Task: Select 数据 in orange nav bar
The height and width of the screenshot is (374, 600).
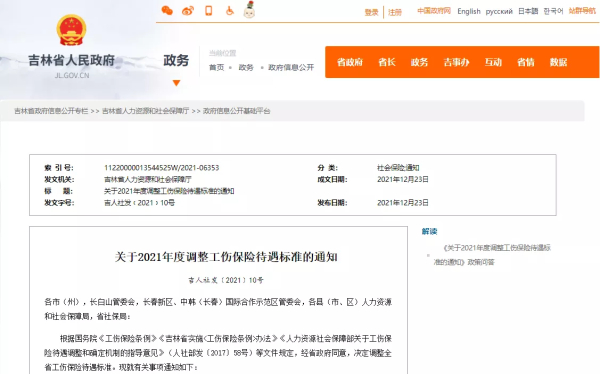Action: point(558,62)
